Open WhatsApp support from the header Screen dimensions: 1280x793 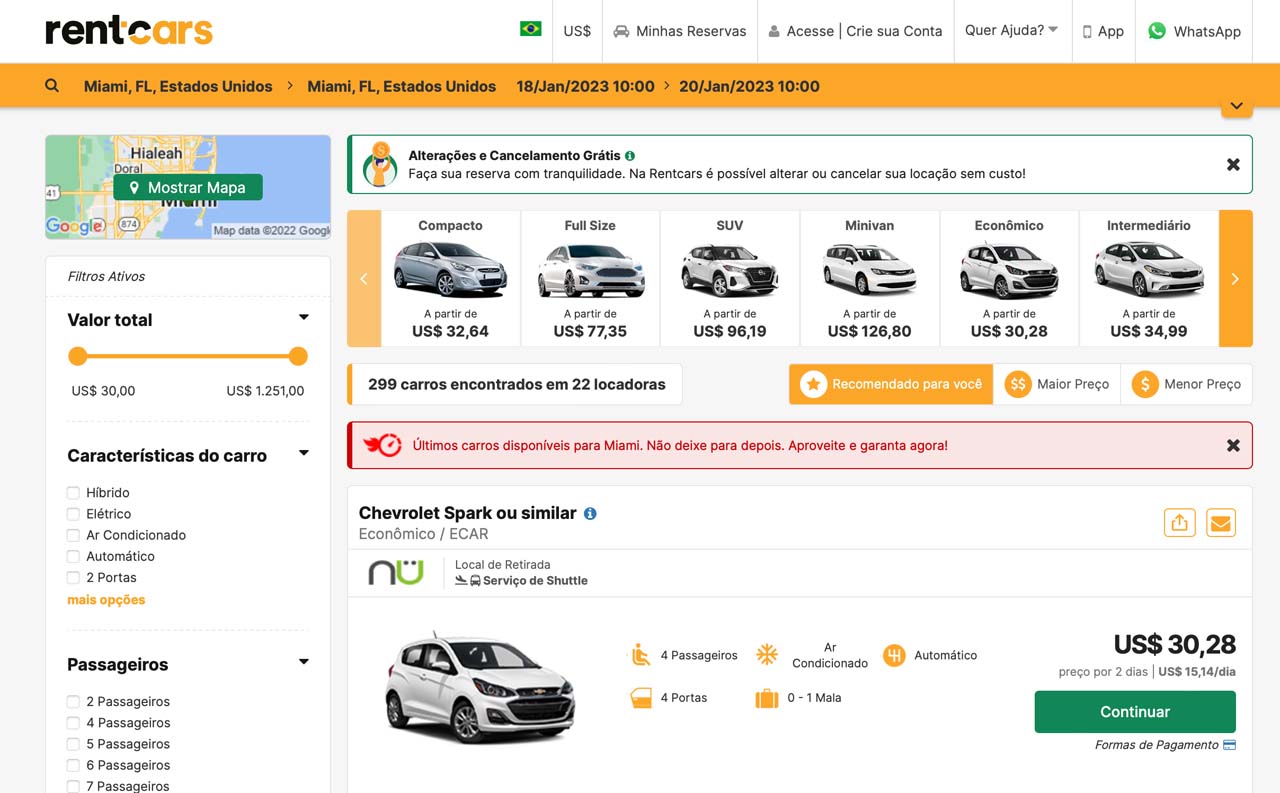coord(1193,31)
